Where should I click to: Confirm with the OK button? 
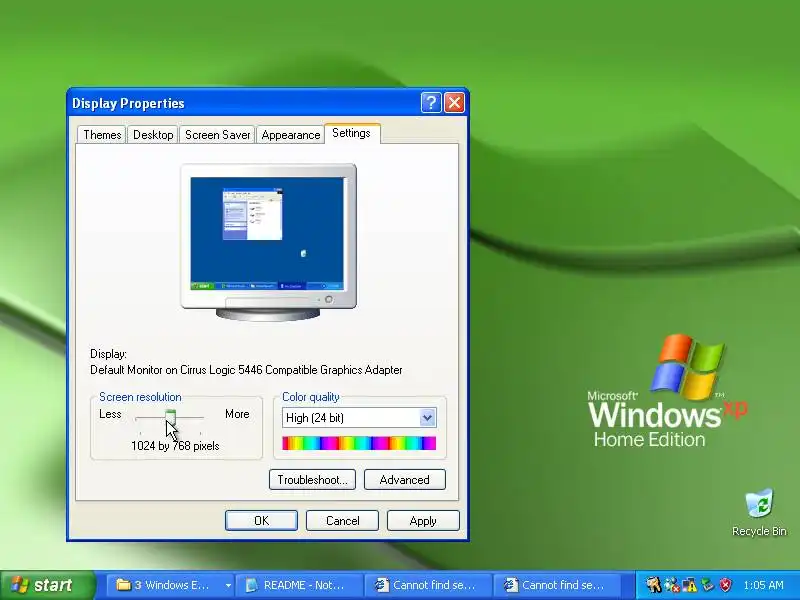click(261, 520)
